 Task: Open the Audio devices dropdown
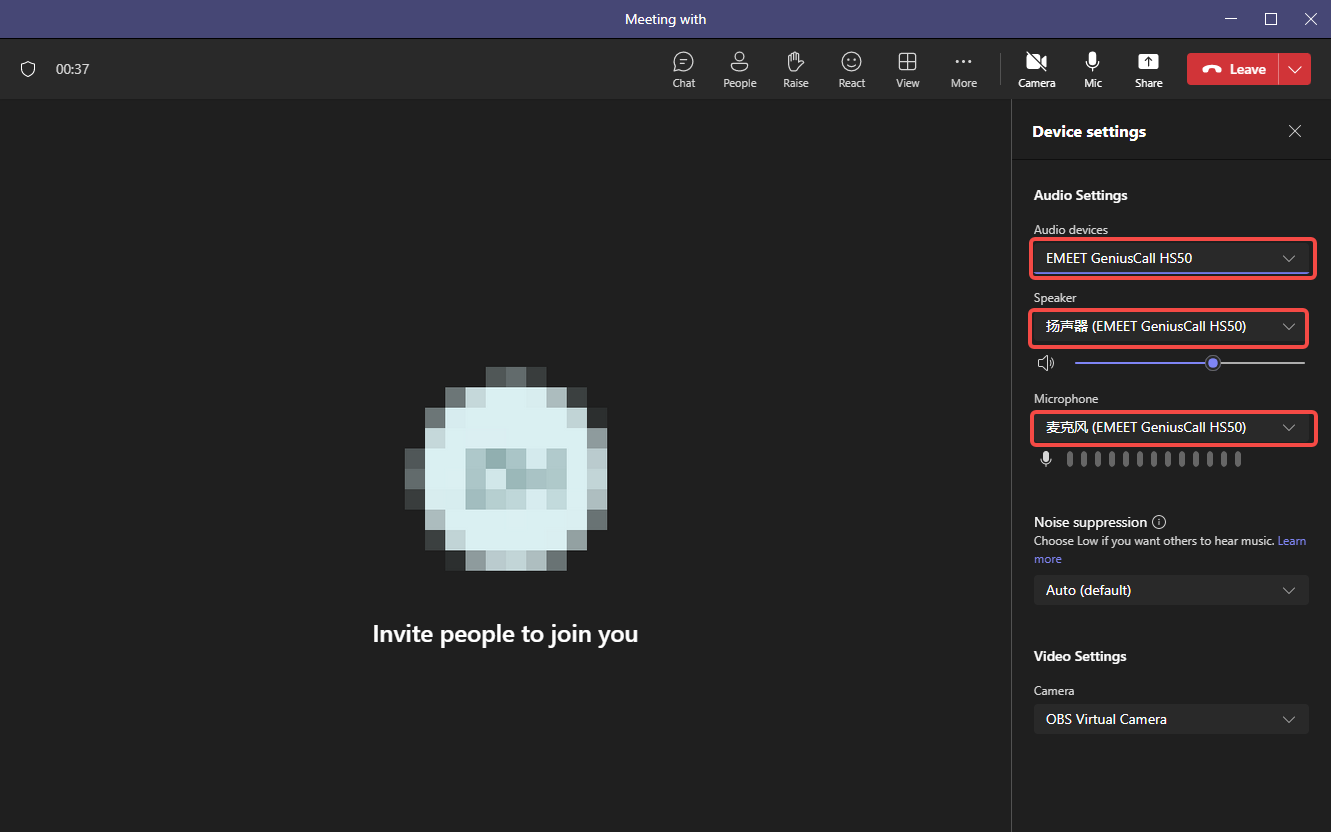1170,258
